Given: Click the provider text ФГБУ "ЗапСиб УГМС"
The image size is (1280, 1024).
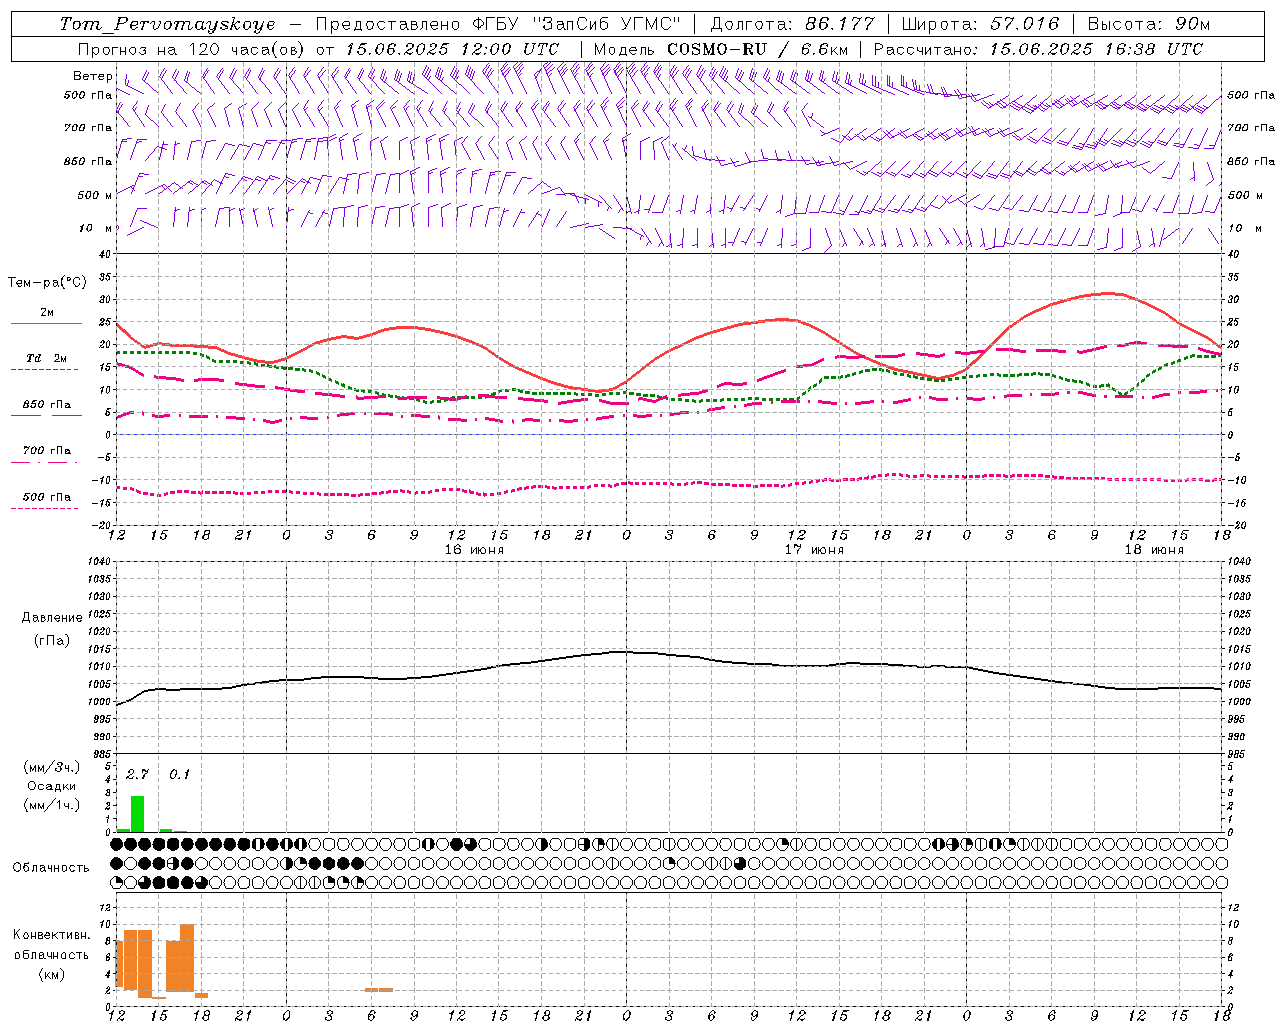Looking at the screenshot, I should click(x=576, y=24).
